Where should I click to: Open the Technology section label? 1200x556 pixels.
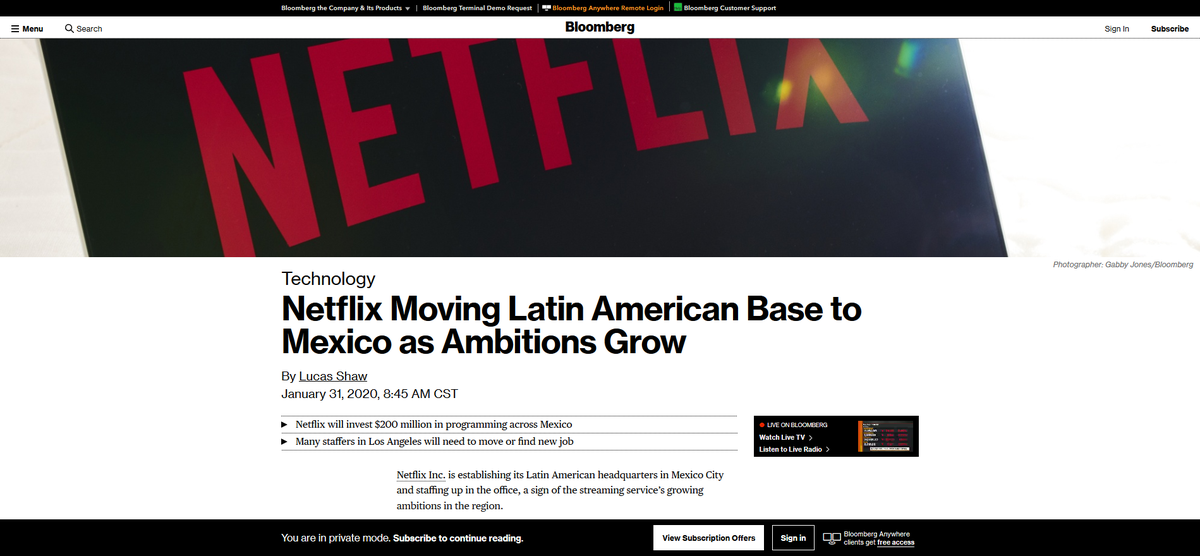[x=329, y=279]
